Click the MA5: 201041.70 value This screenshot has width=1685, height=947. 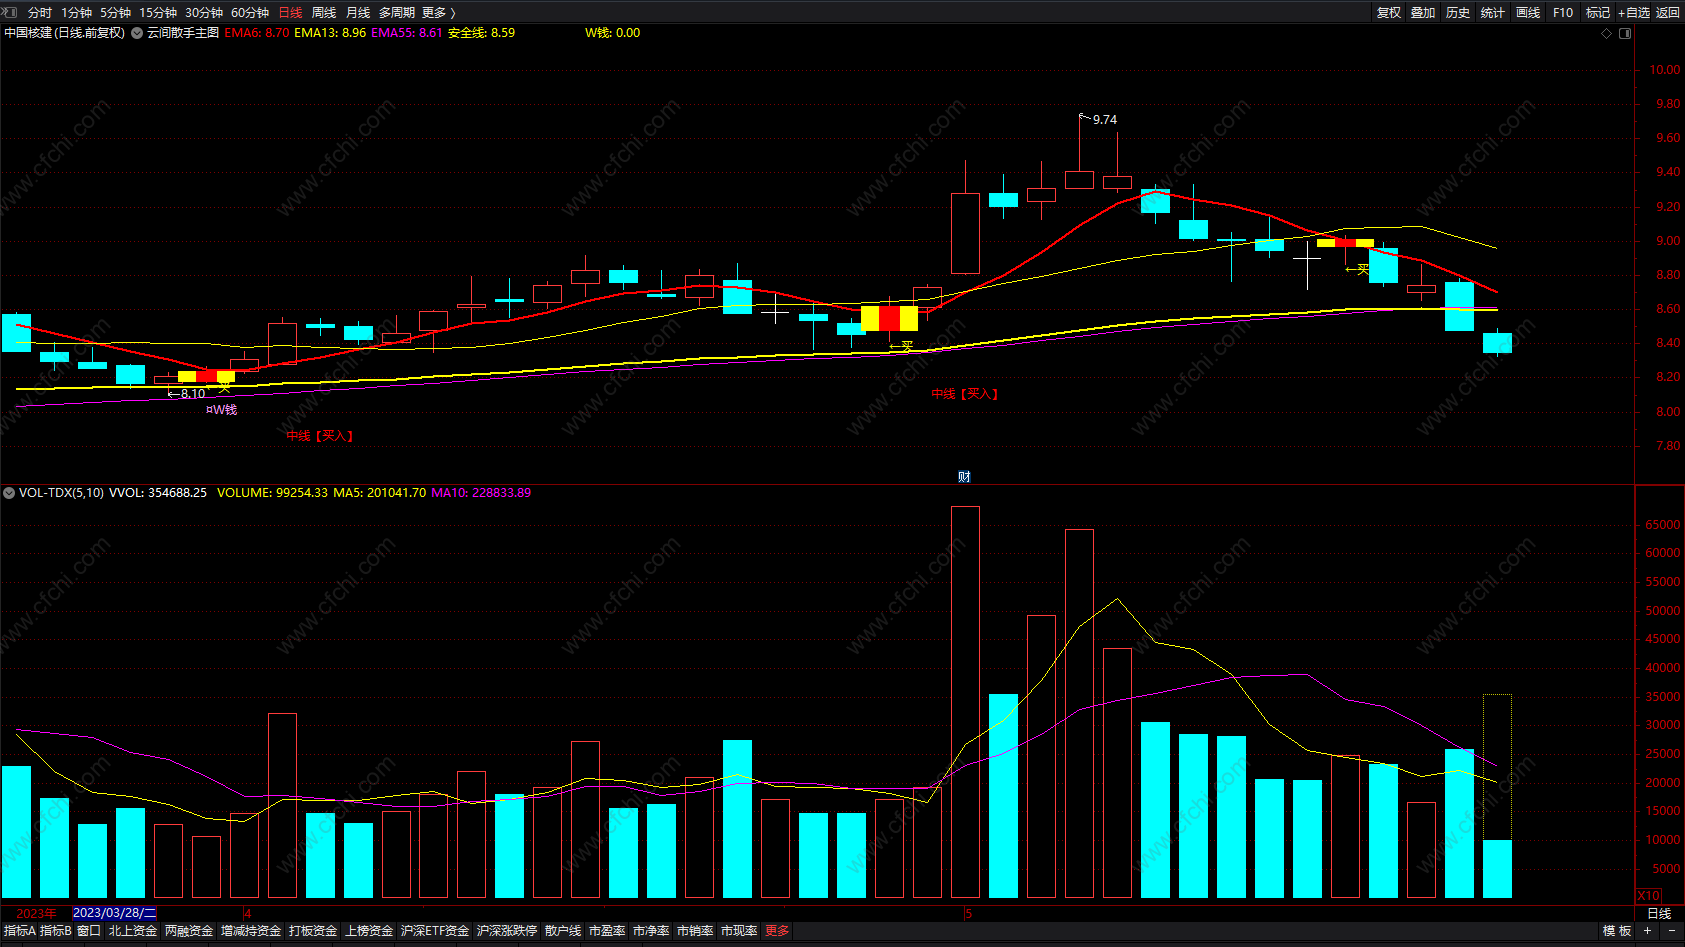pos(380,493)
